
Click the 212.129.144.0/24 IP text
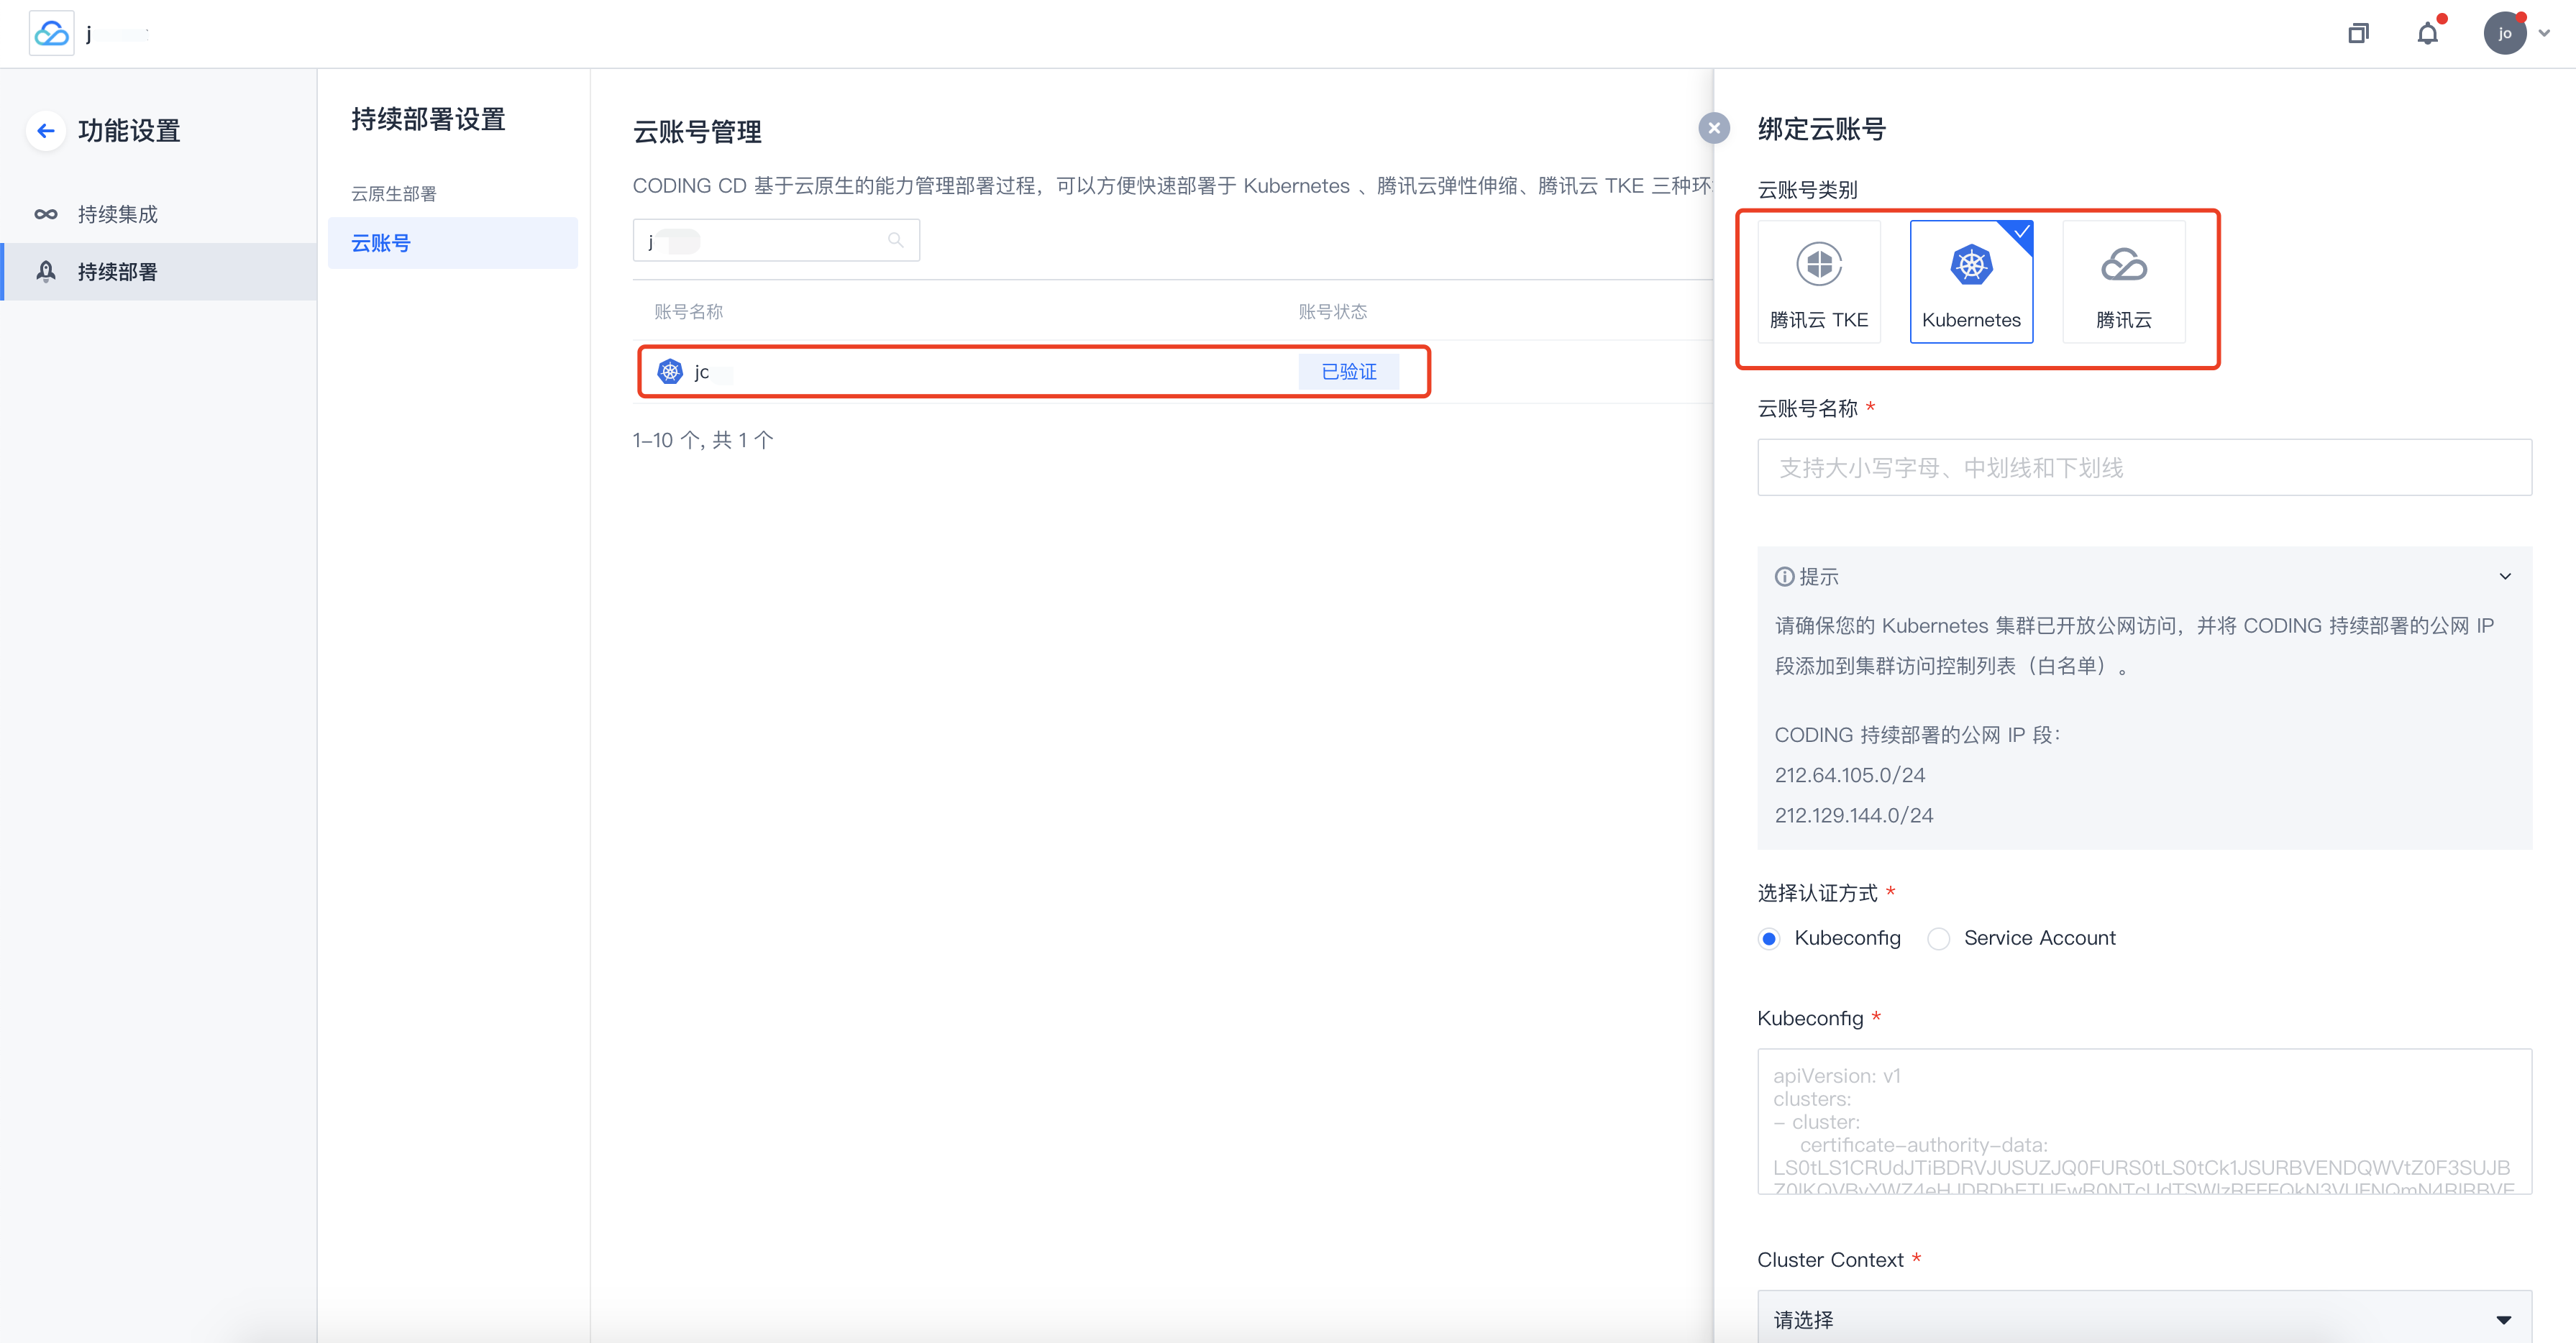[1853, 815]
